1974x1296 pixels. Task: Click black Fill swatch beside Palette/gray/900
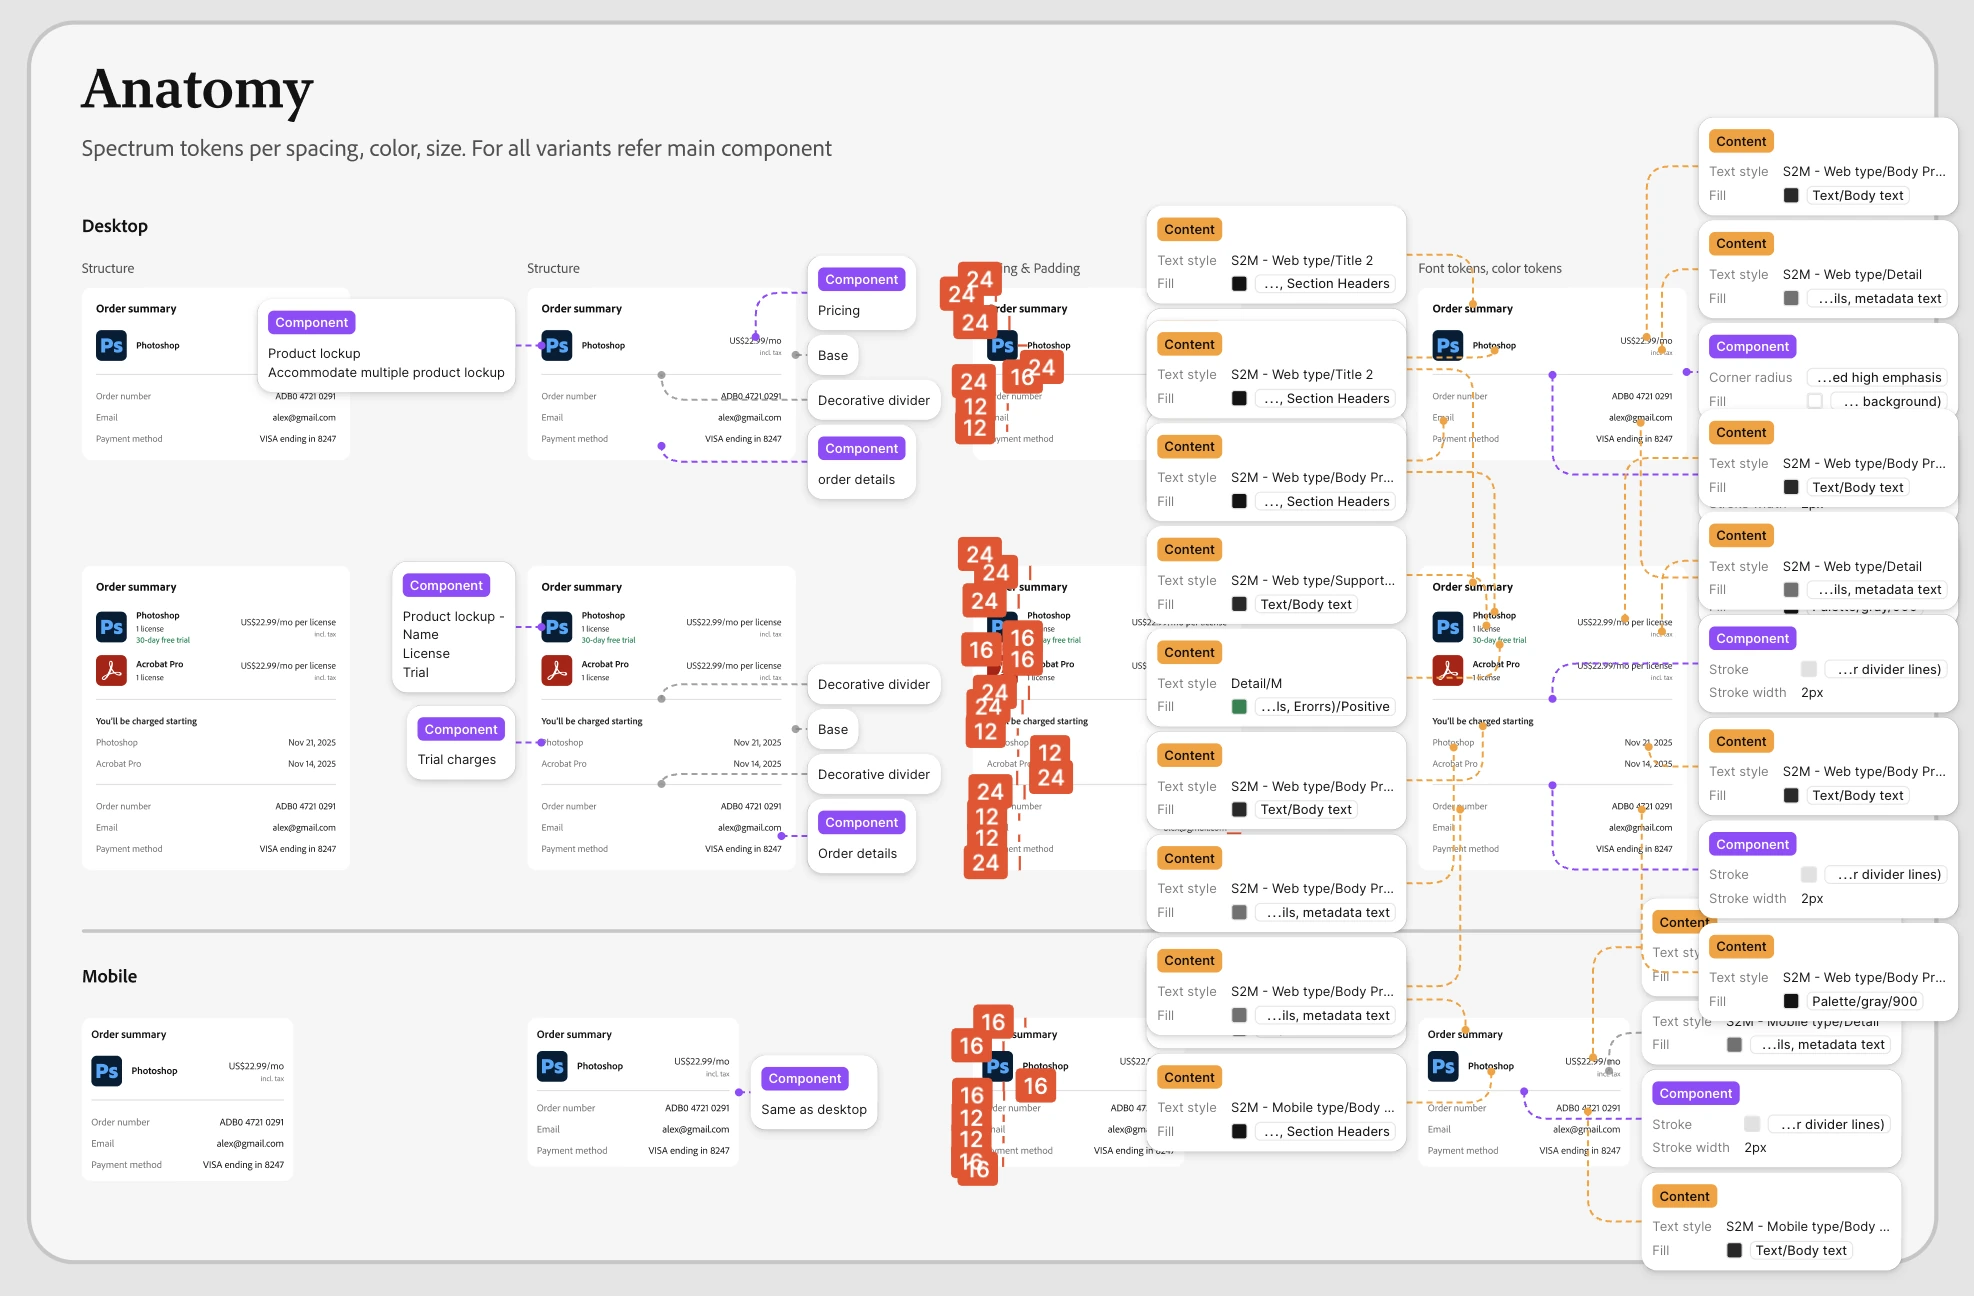point(1791,1001)
